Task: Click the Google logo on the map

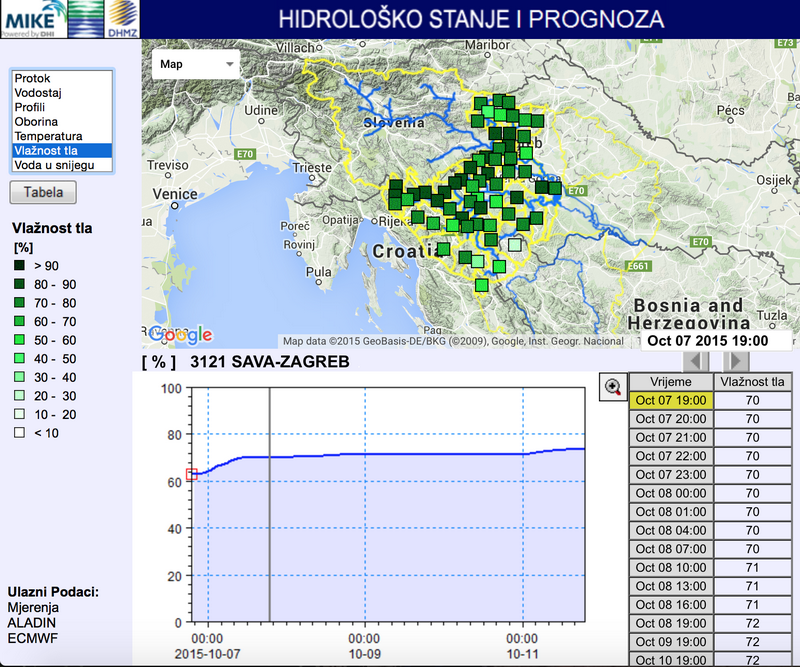Action: coord(181,335)
